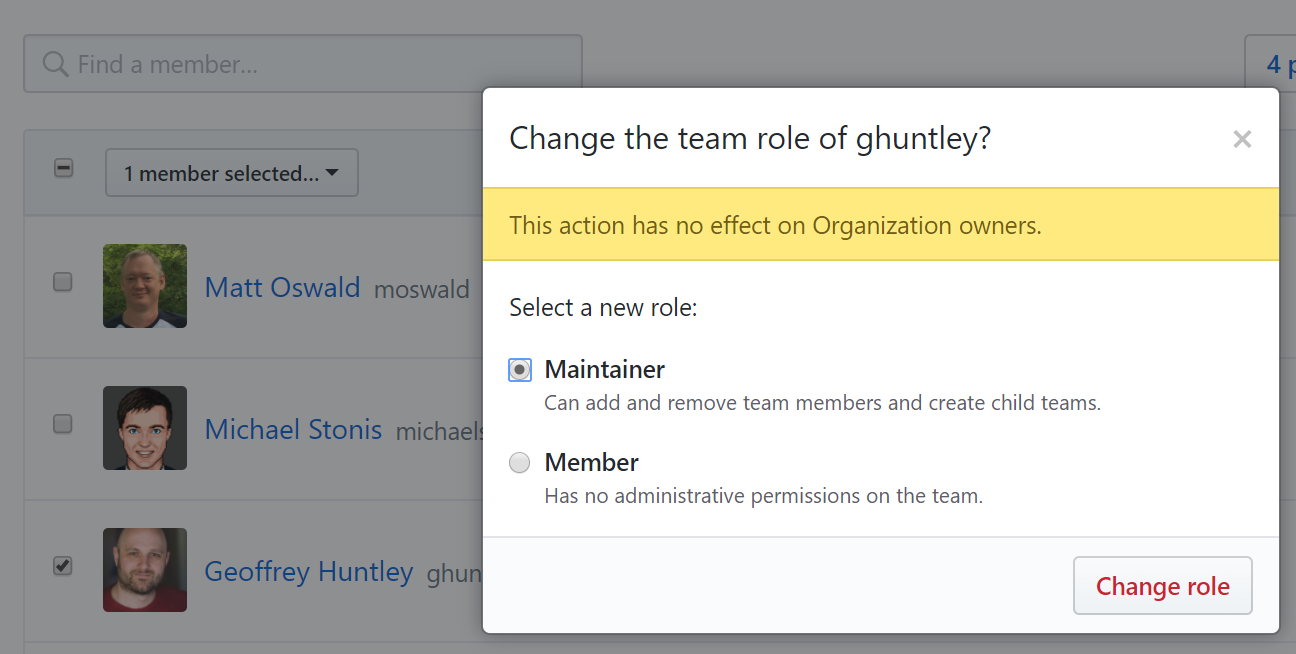Uncheck Geoffrey Huntley's selection checkbox
The width and height of the screenshot is (1296, 654).
click(x=62, y=566)
